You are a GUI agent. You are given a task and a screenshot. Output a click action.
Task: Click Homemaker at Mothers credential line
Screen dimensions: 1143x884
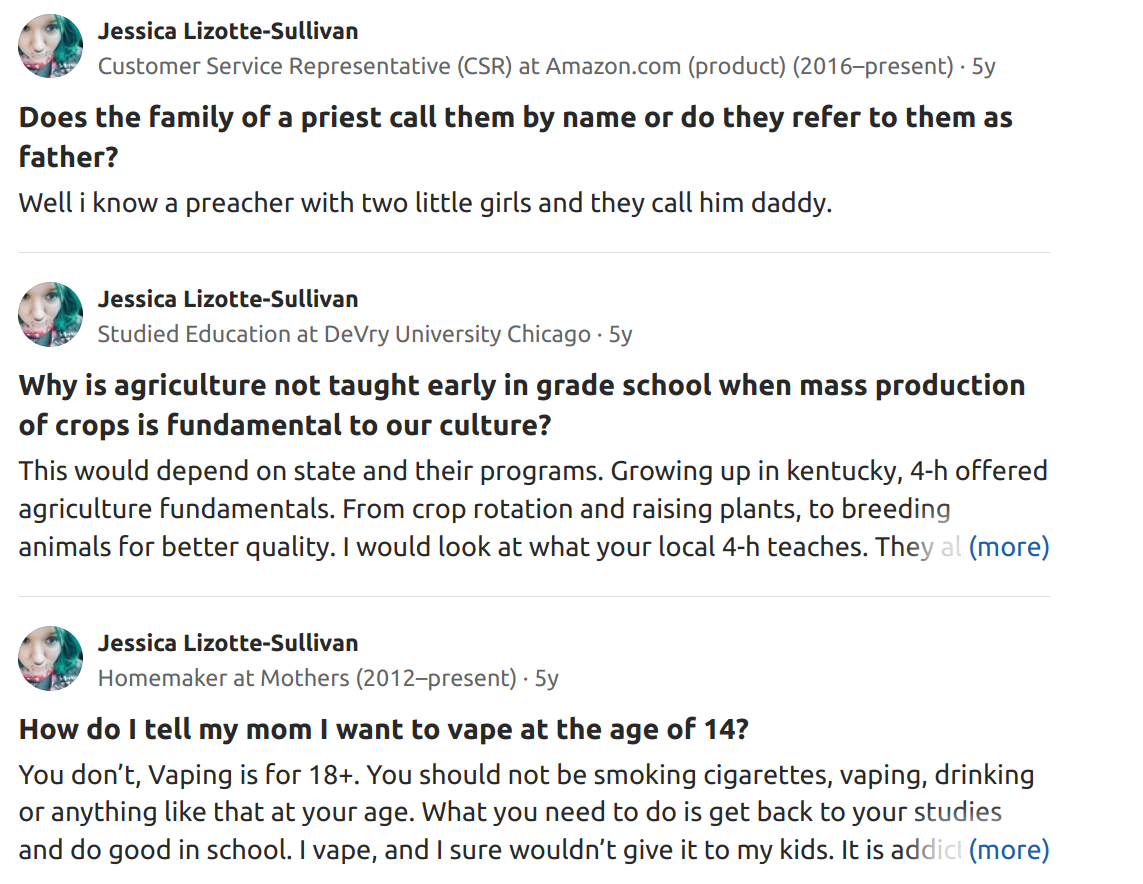307,678
